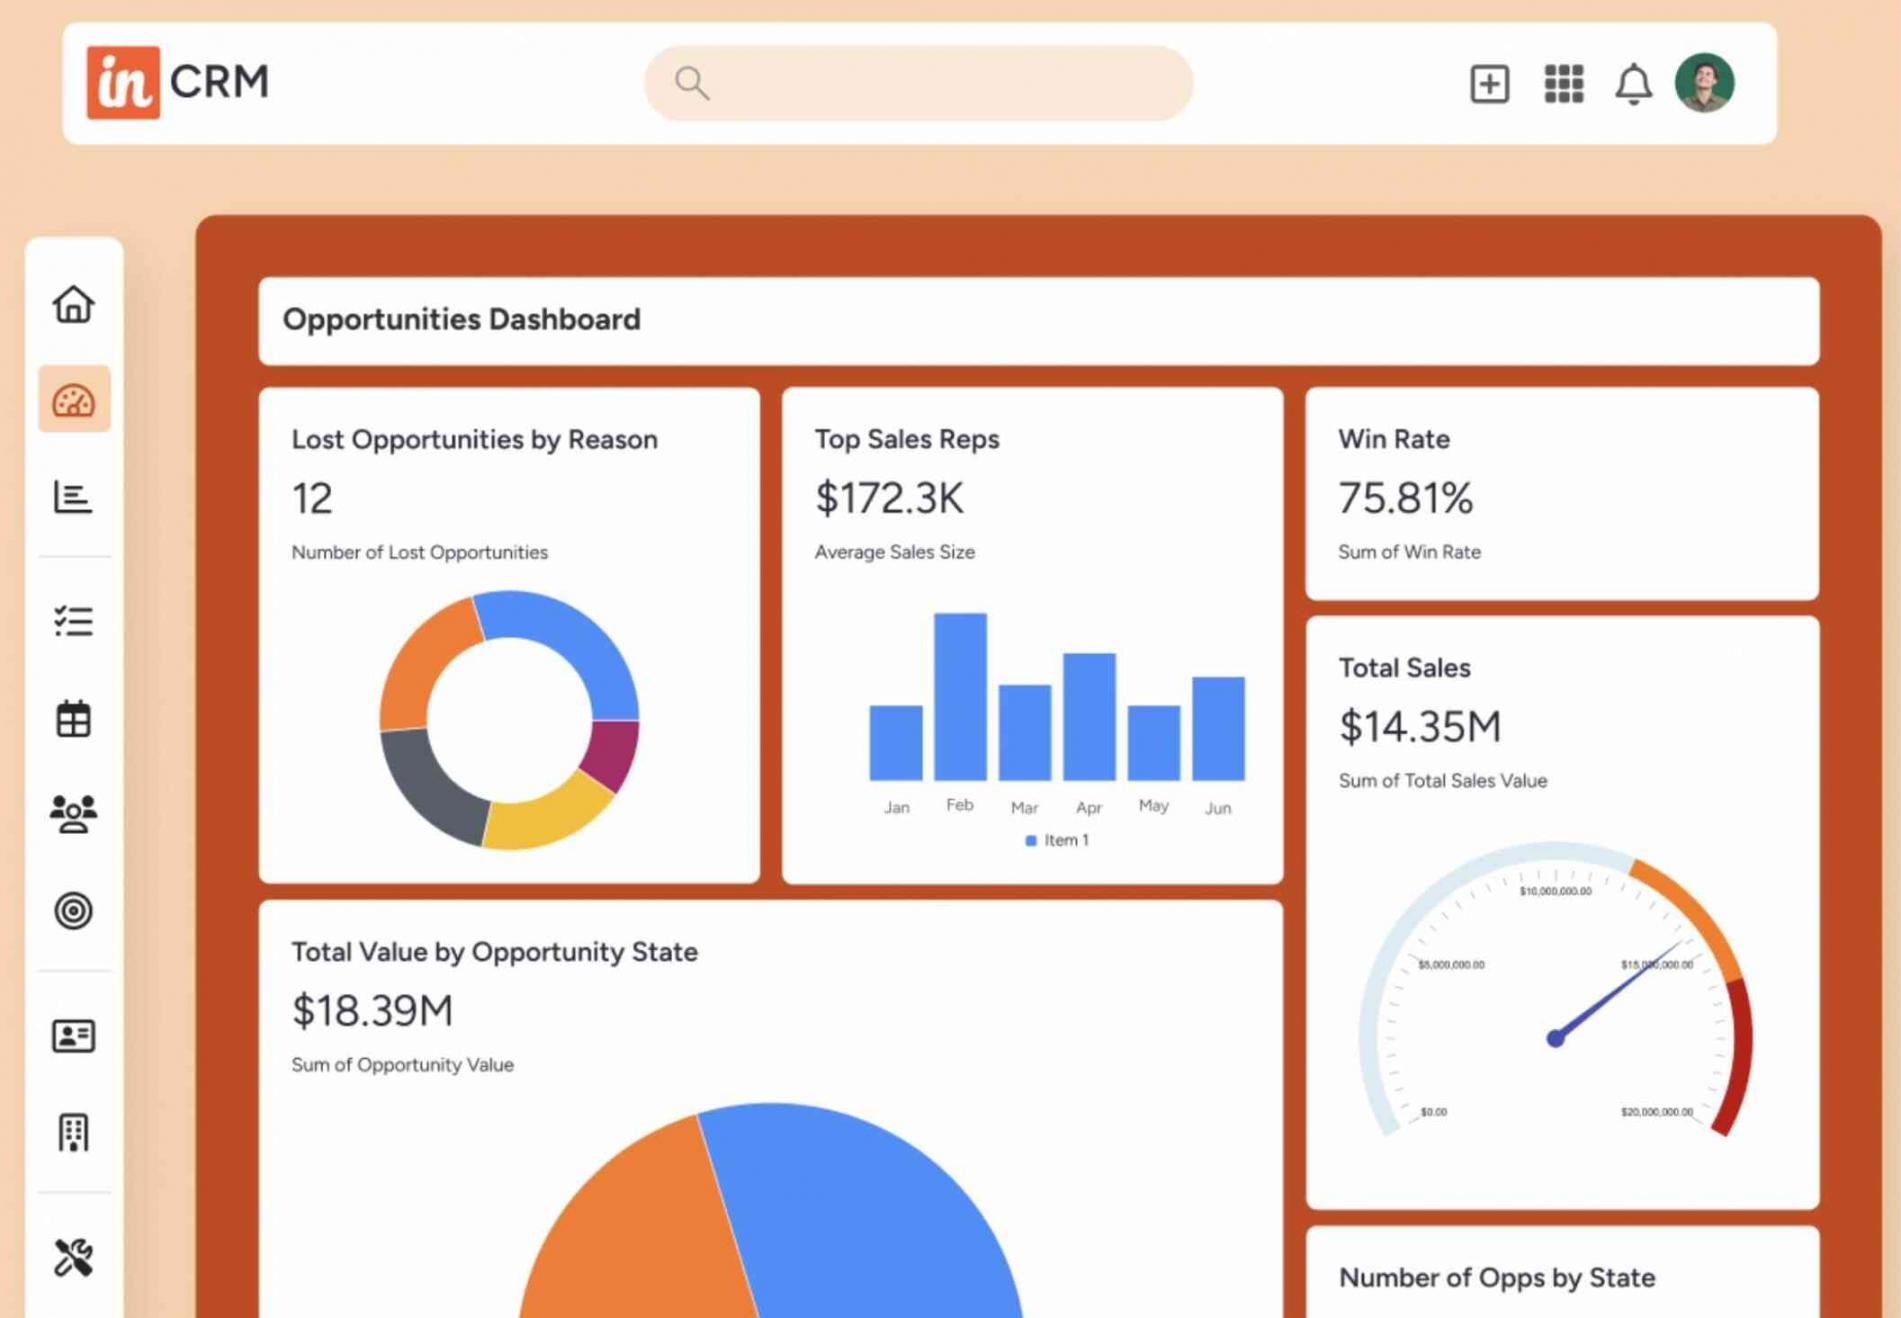Click the search magnifier icon
The height and width of the screenshot is (1318, 1901).
(691, 83)
